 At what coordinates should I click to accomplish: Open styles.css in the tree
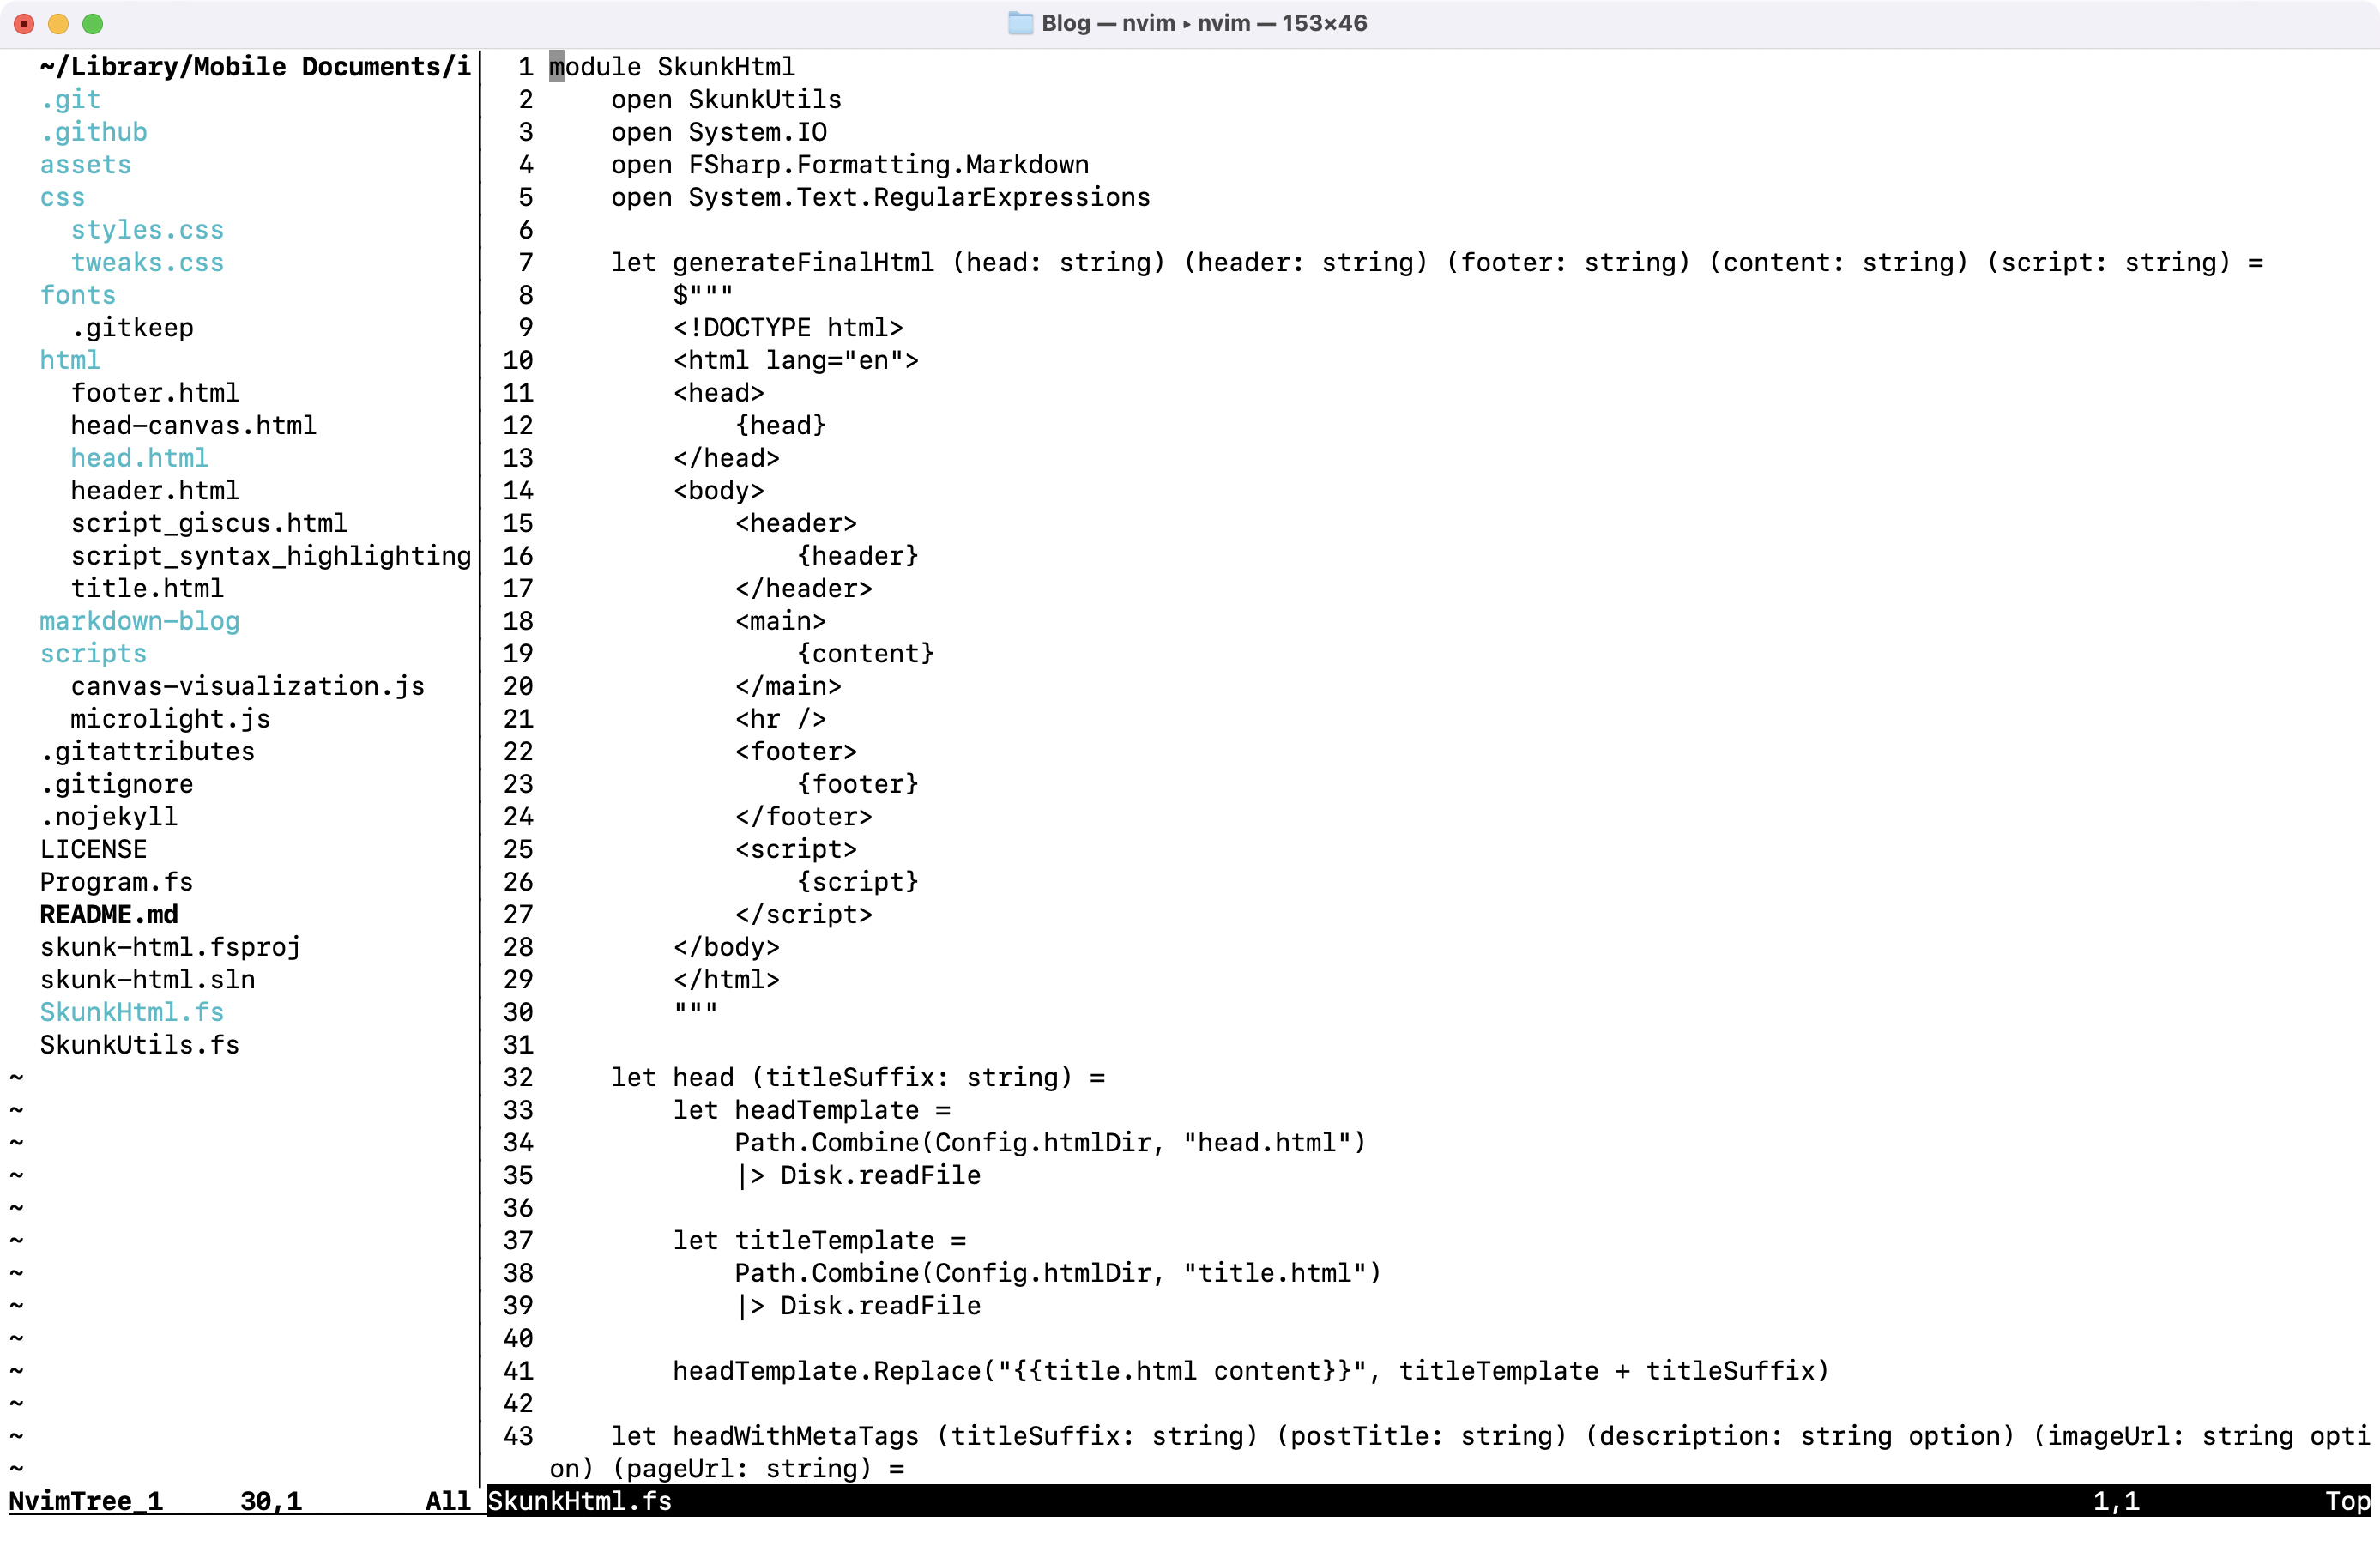[x=147, y=230]
